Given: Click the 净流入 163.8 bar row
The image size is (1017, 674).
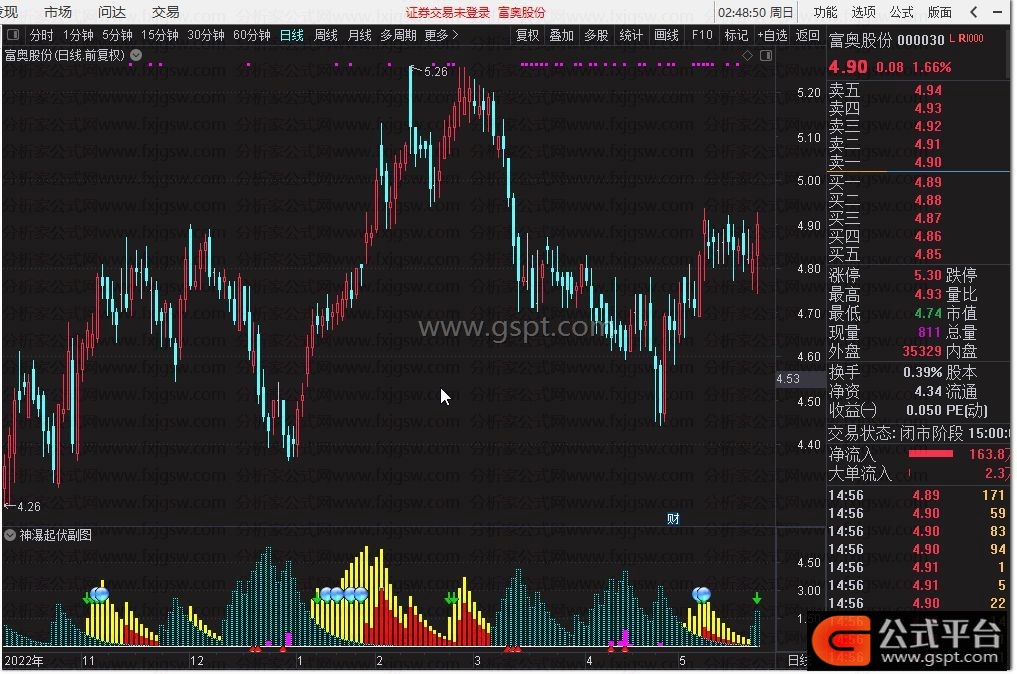Looking at the screenshot, I should [917, 454].
